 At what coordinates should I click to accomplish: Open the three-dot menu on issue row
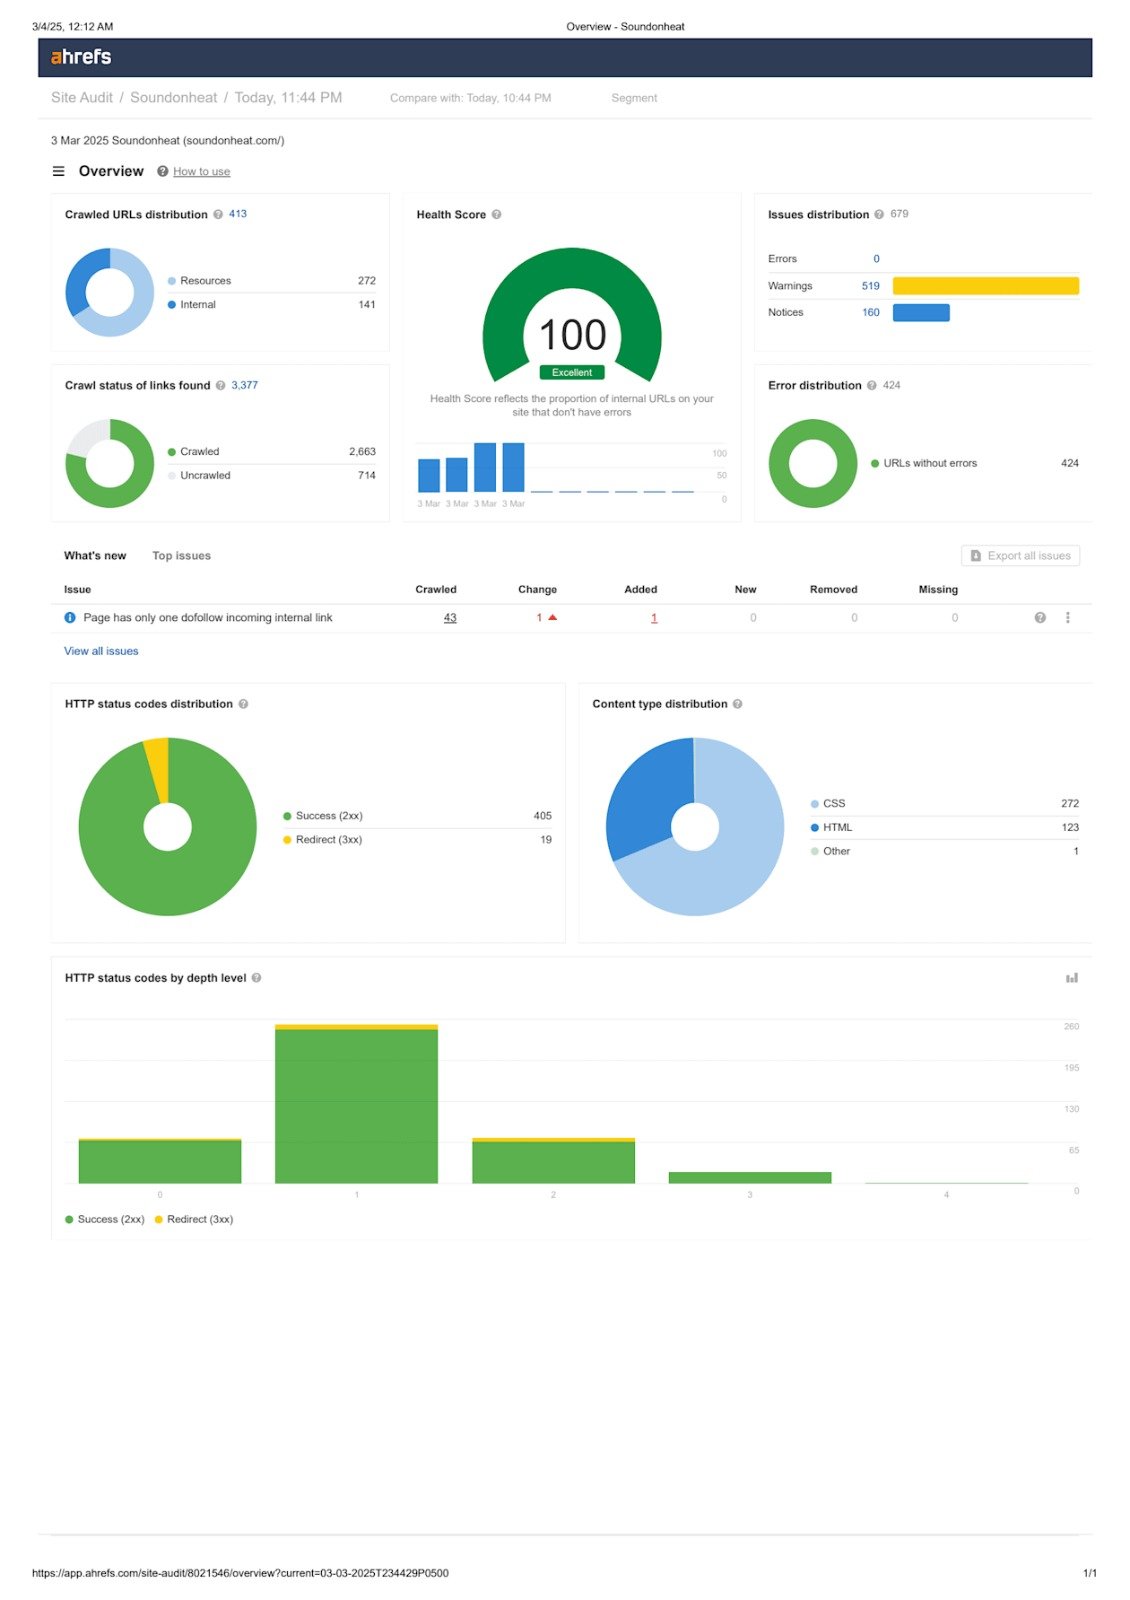pyautogui.click(x=1068, y=618)
